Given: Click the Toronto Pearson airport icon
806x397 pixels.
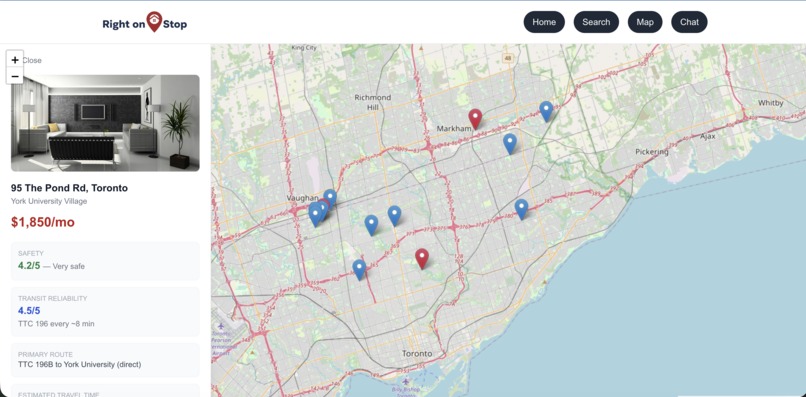Looking at the screenshot, I should (221, 326).
